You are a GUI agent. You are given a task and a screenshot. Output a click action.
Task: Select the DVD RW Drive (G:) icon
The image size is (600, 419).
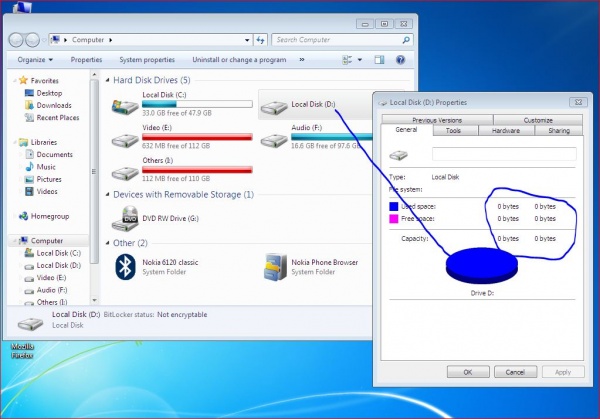pos(125,218)
